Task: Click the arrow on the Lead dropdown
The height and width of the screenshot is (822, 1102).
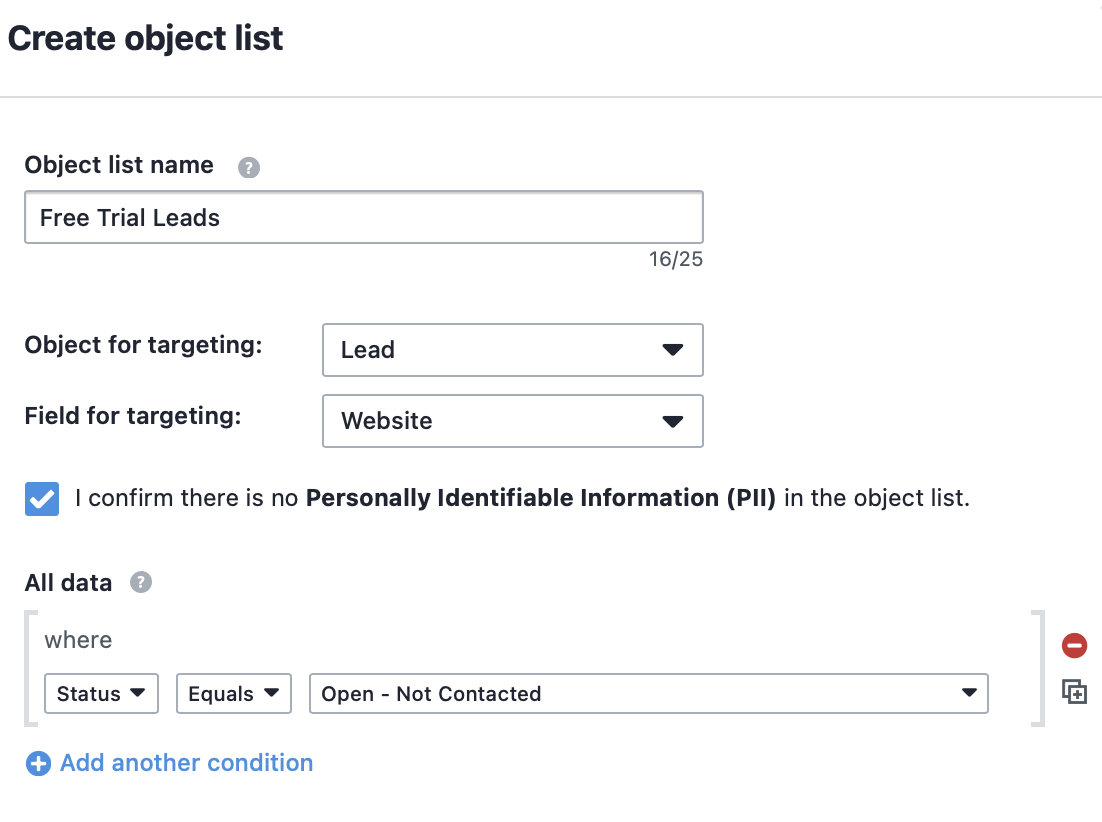Action: pyautogui.click(x=673, y=350)
